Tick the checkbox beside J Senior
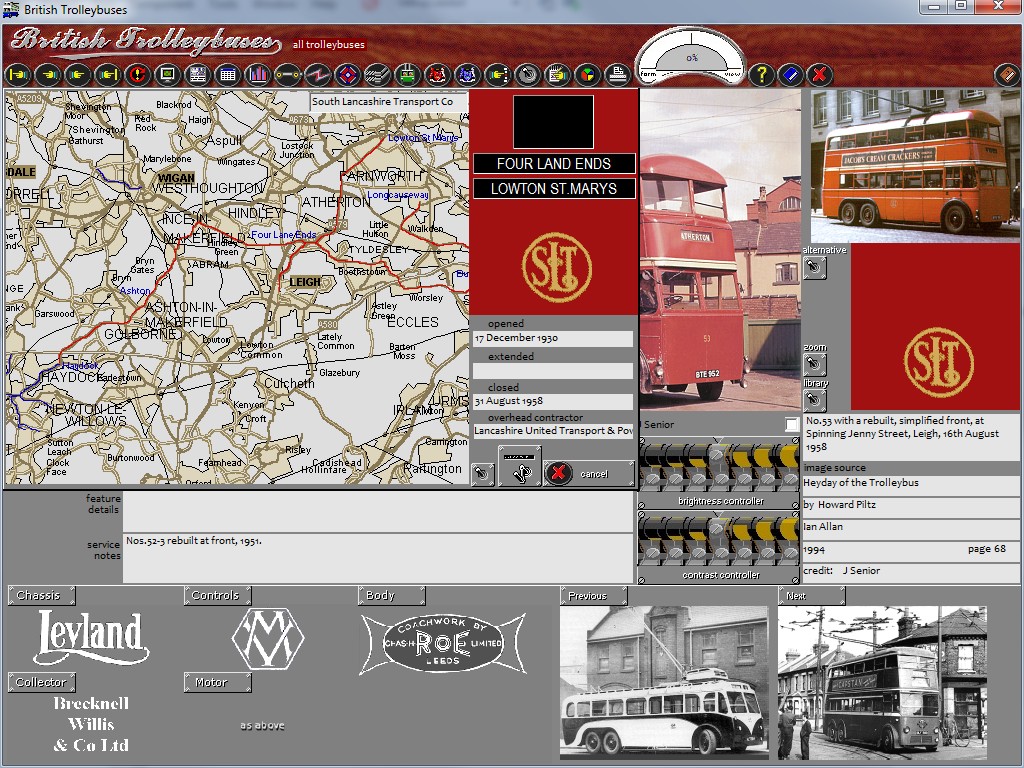Viewport: 1024px width, 768px height. coord(792,425)
